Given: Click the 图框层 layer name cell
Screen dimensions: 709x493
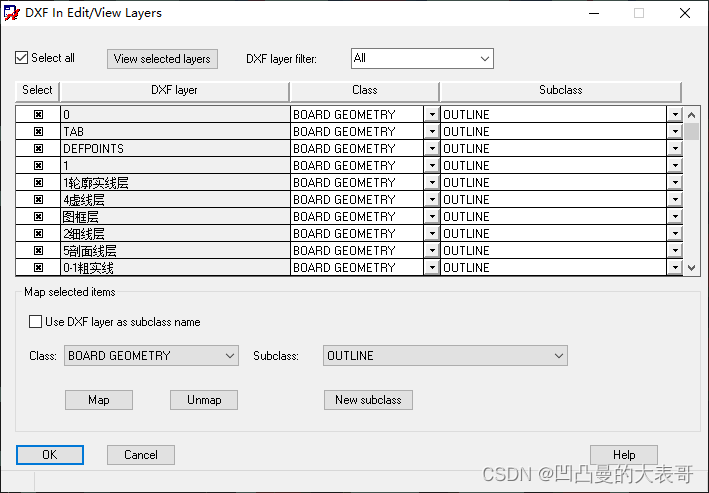Looking at the screenshot, I should point(175,217).
